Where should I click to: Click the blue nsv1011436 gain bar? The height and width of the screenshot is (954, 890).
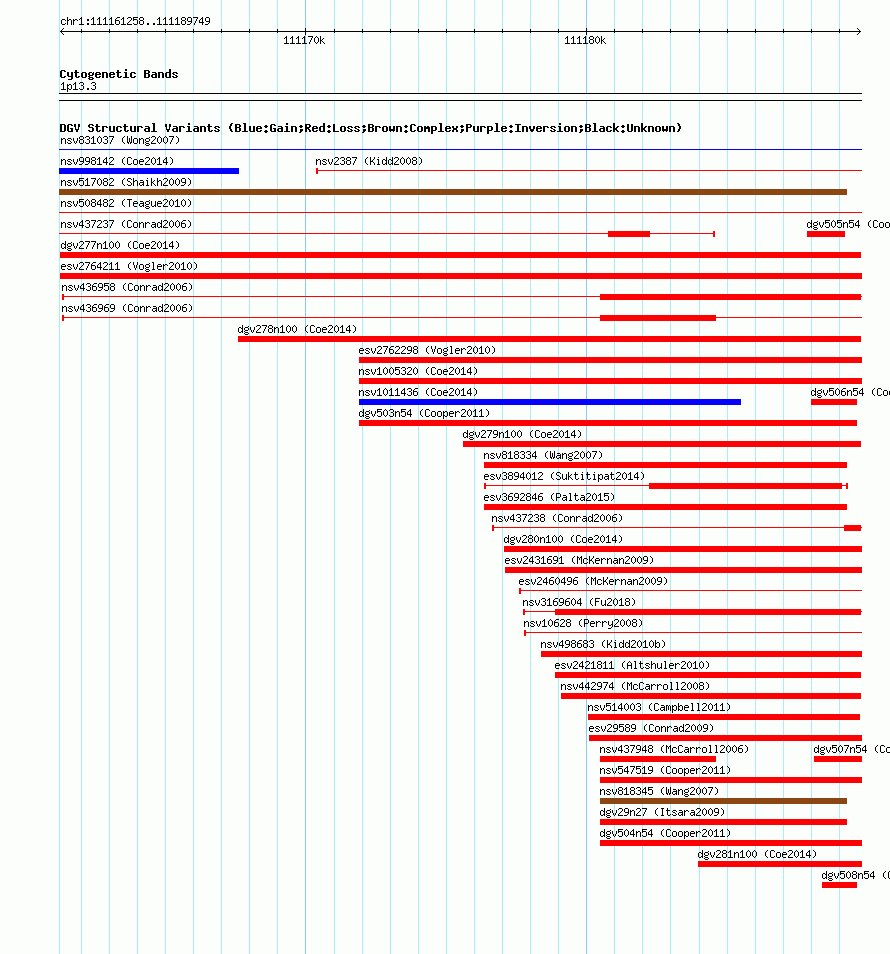pos(550,402)
